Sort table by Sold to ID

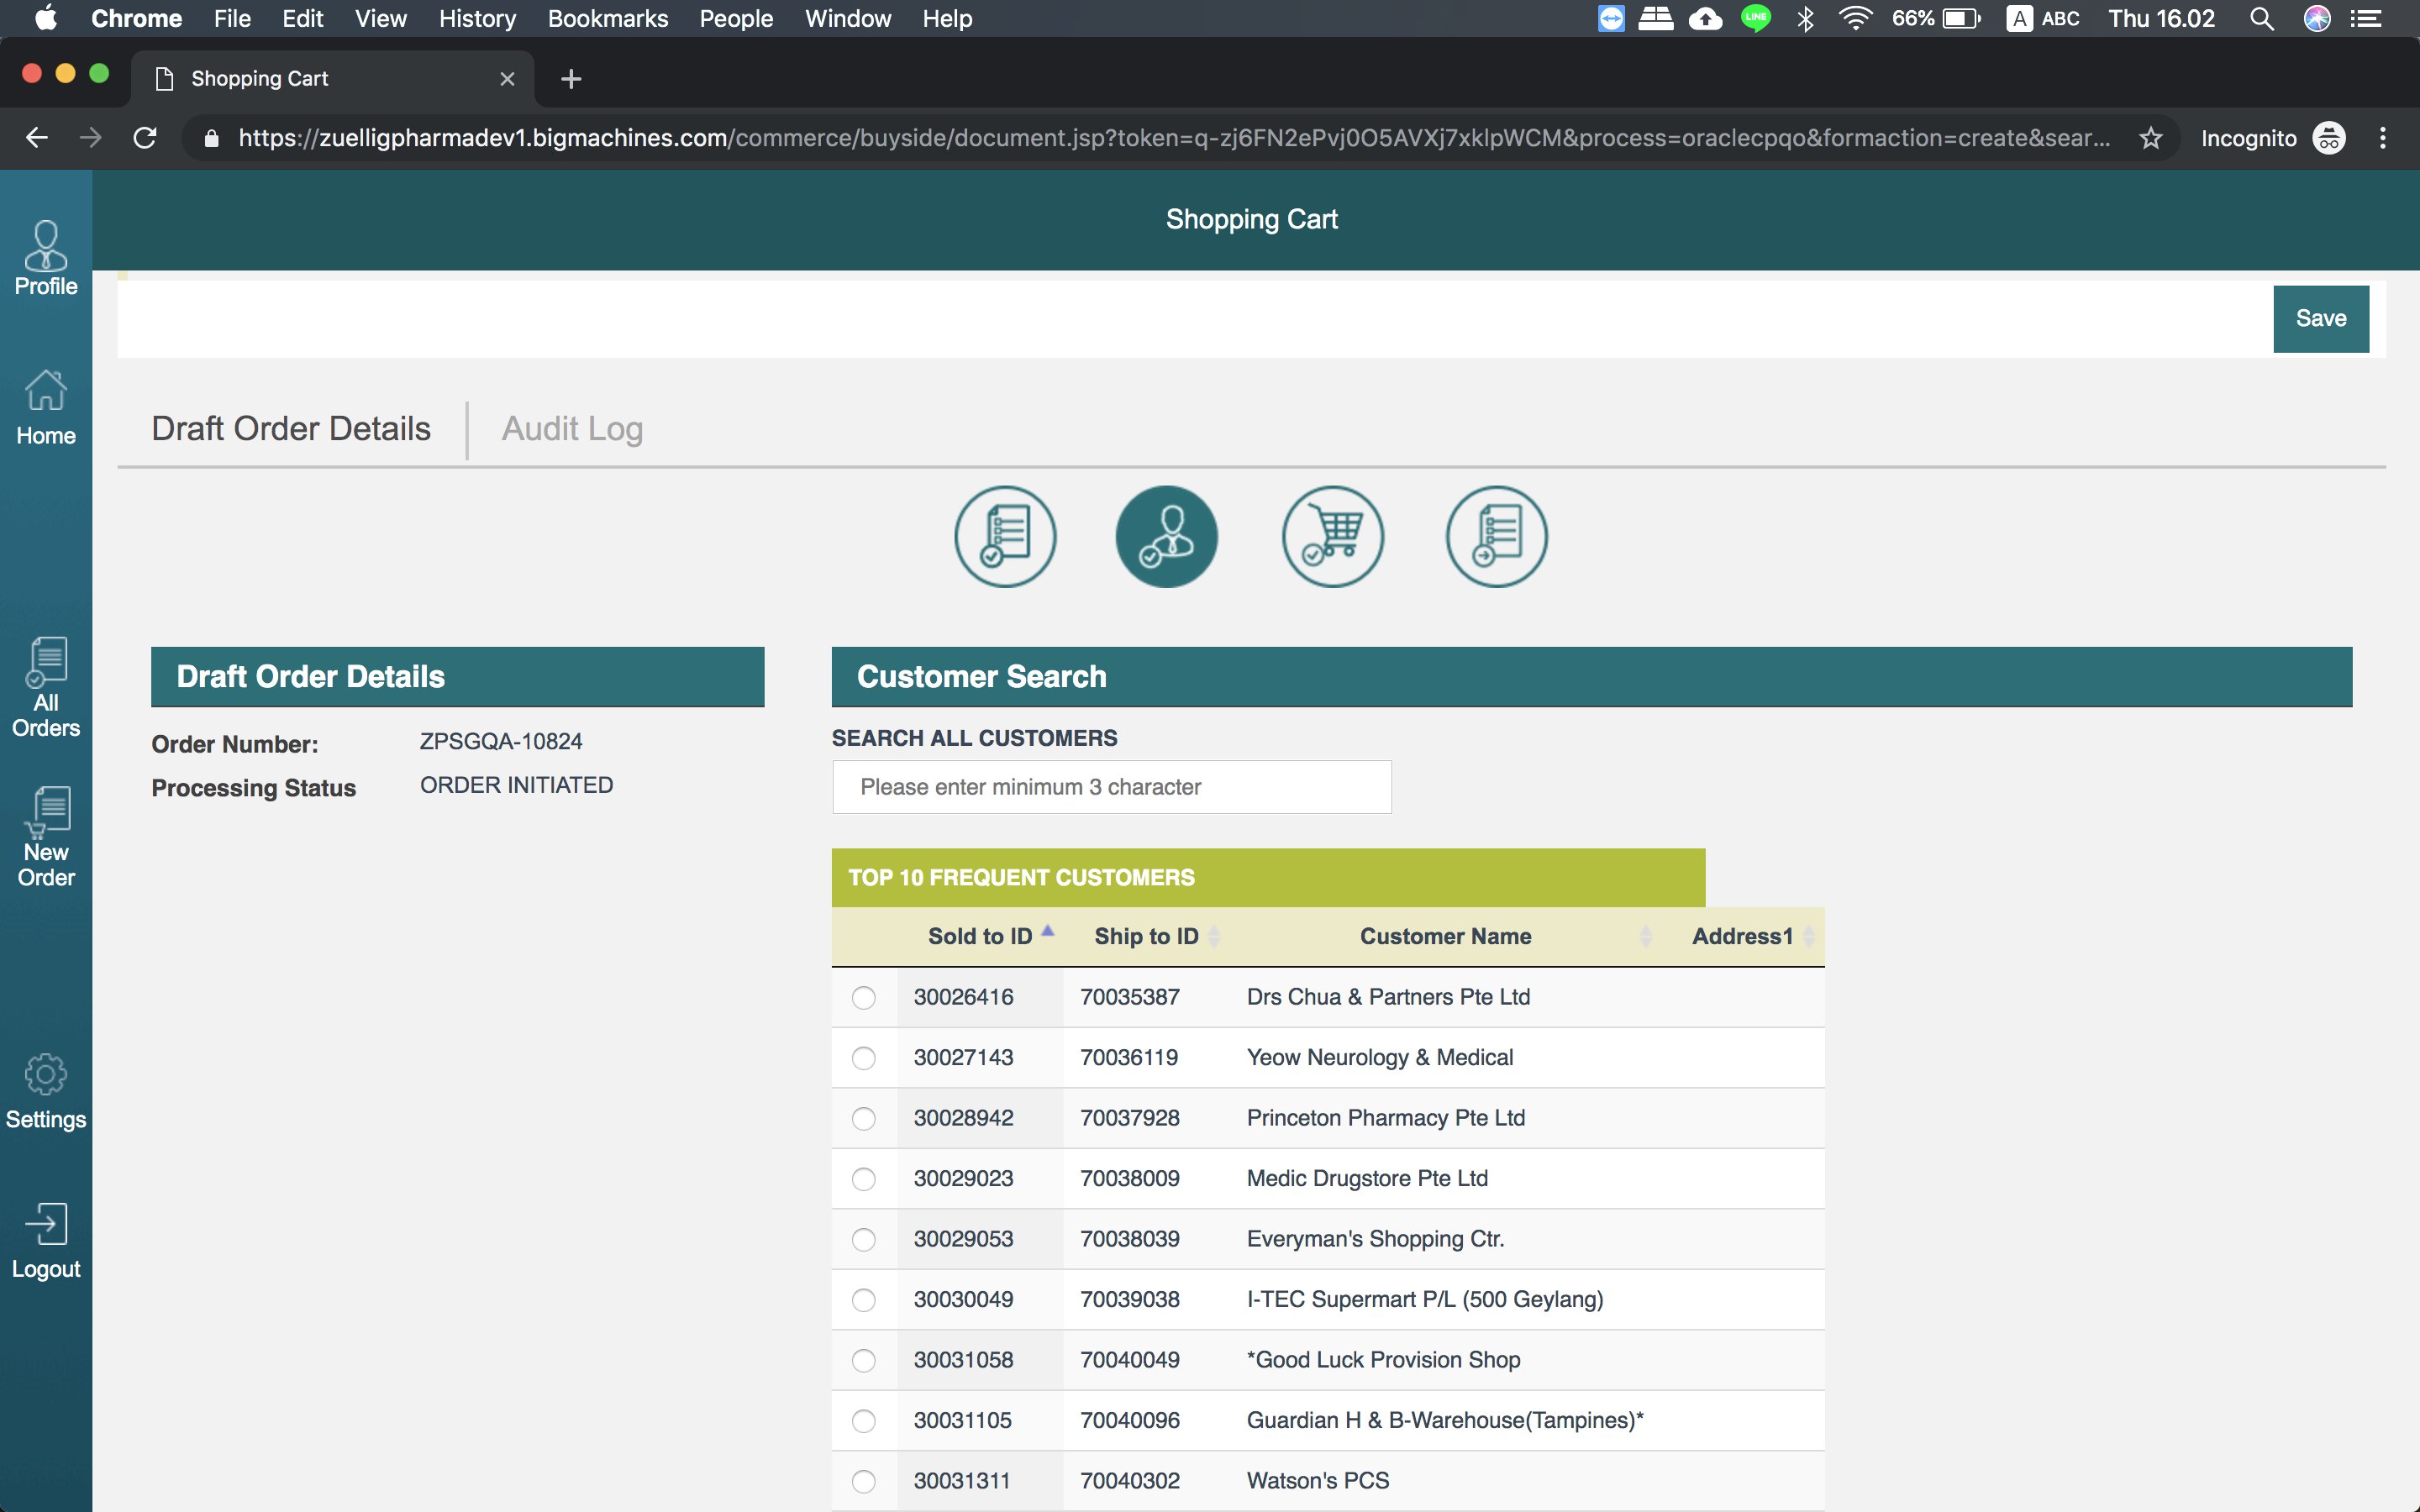[x=980, y=937]
